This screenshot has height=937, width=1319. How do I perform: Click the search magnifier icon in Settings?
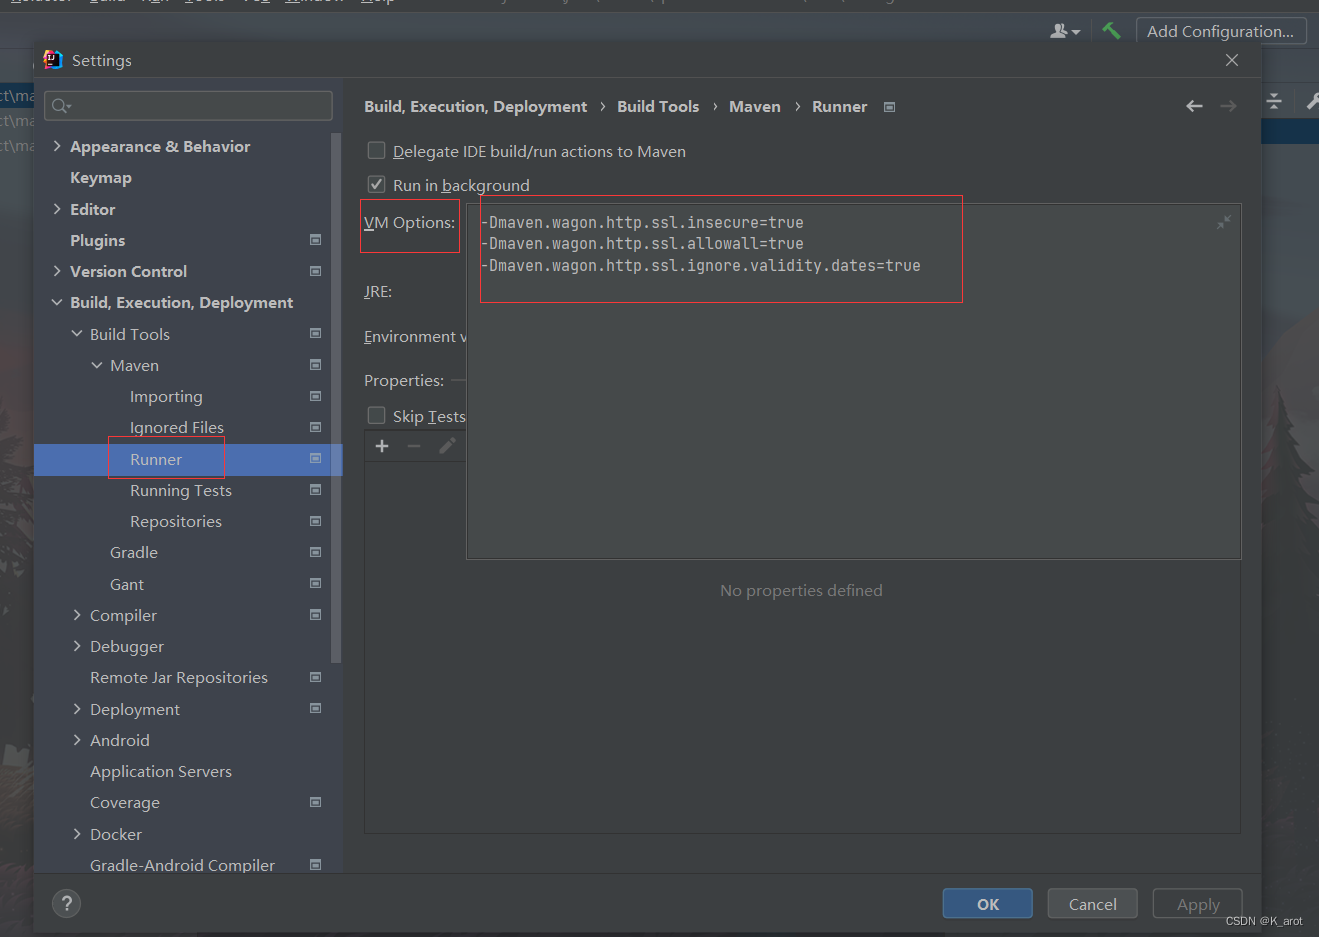(x=61, y=106)
